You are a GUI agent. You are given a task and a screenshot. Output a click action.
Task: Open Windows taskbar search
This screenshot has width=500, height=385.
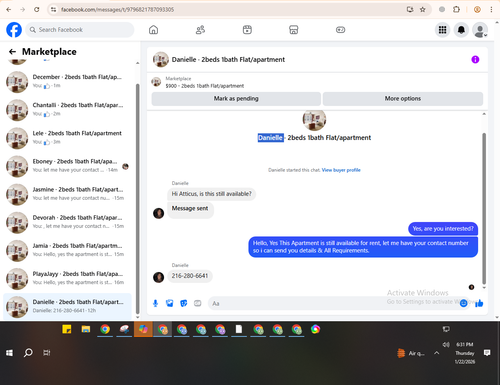(x=28, y=353)
